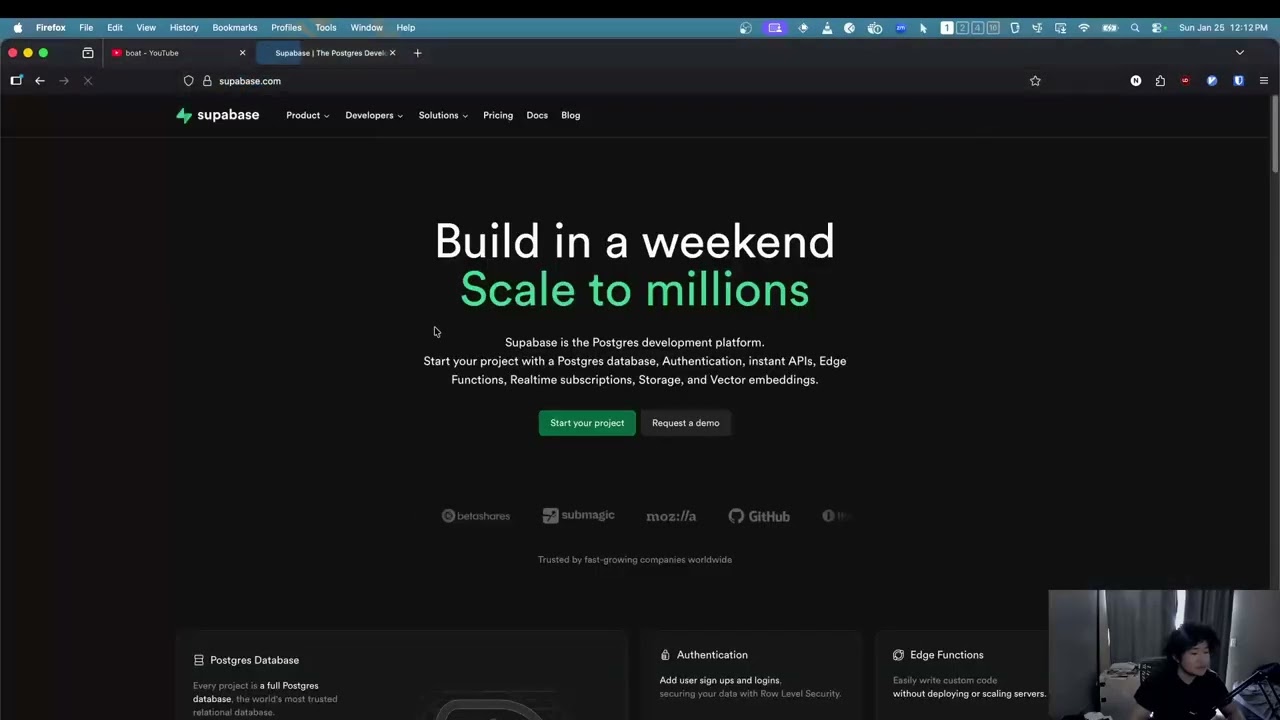Open Spotlight search magnifier icon
The height and width of the screenshot is (720, 1280).
pos(1135,28)
